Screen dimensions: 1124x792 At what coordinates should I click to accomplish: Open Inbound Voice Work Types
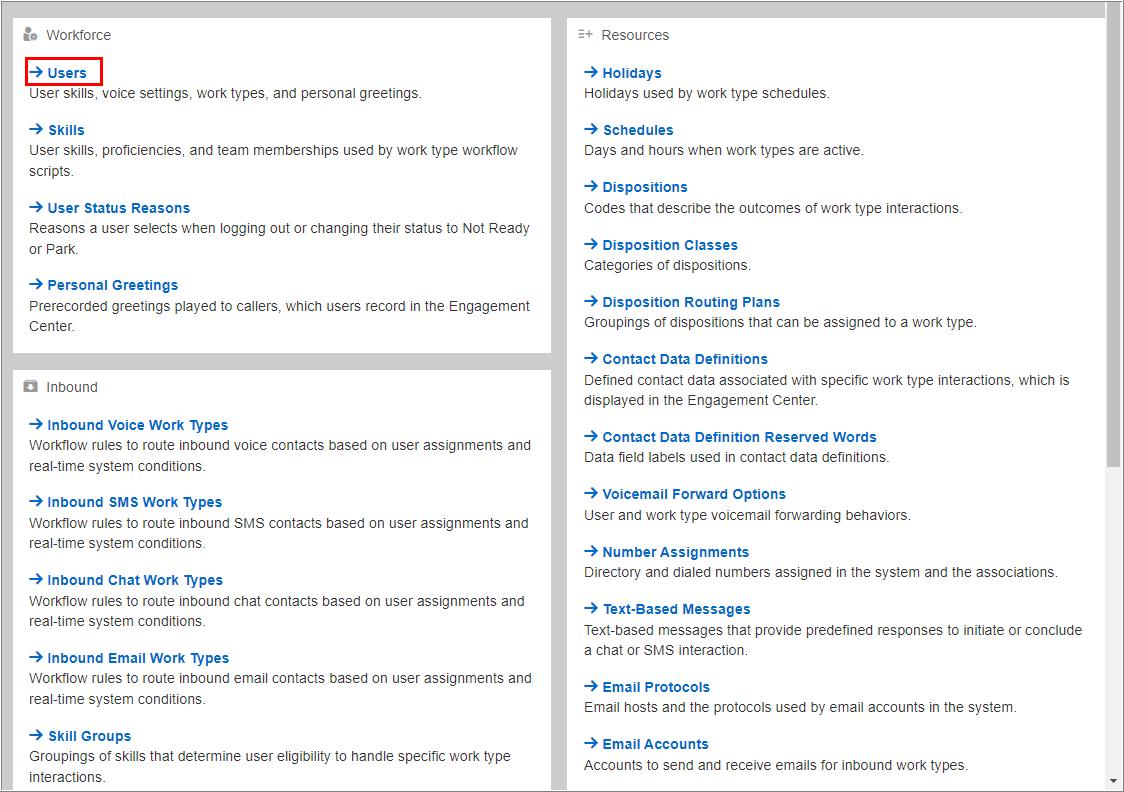[x=136, y=424]
